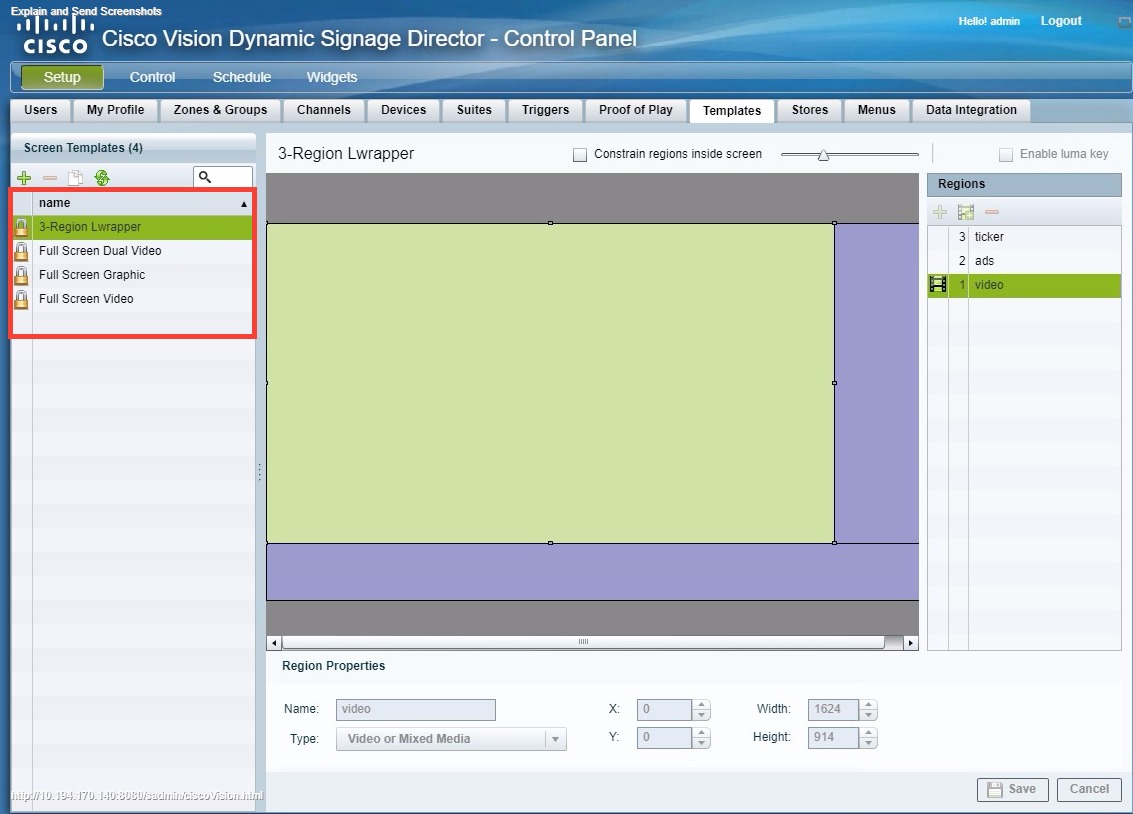Open the region Type dropdown
The image size is (1133, 814).
click(x=556, y=738)
